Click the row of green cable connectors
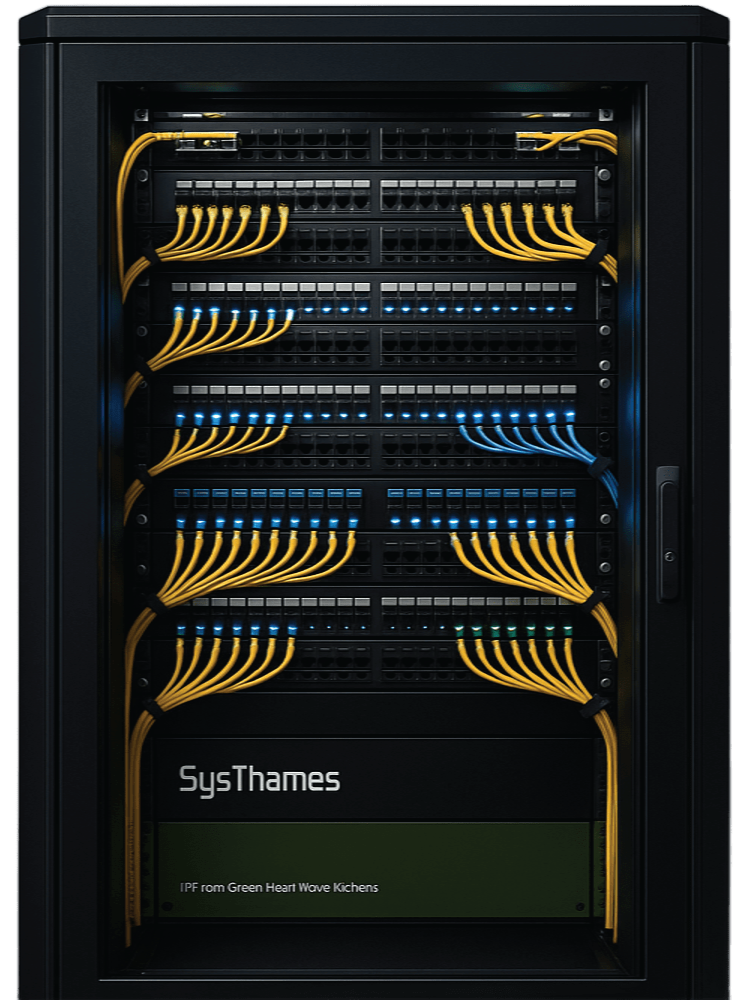This screenshot has width=750, height=1000. click(515, 631)
